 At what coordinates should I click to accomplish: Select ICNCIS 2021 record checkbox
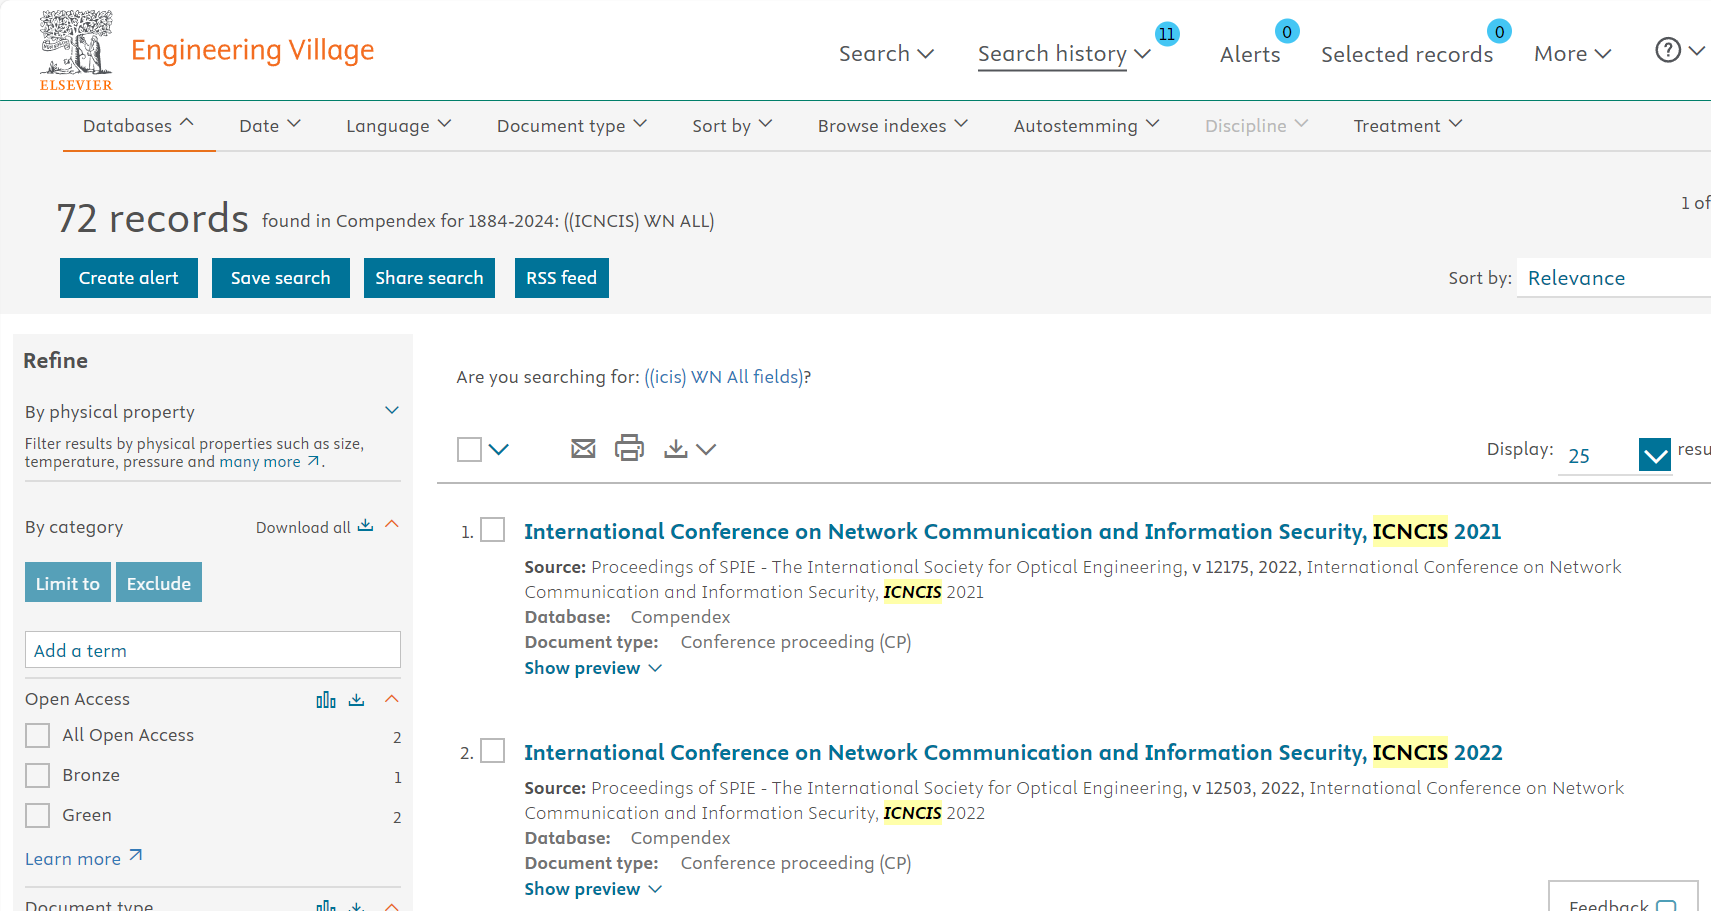point(493,530)
